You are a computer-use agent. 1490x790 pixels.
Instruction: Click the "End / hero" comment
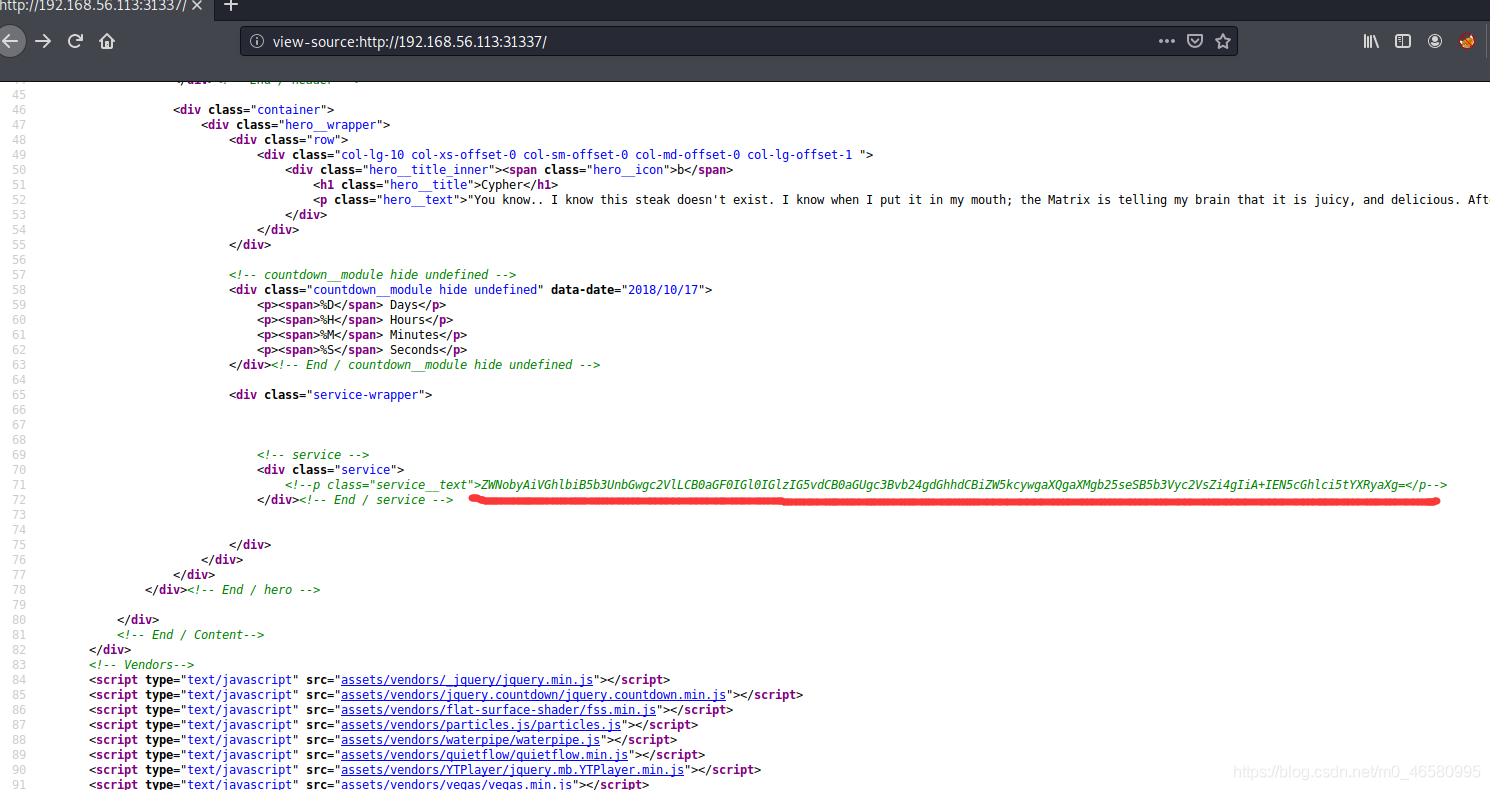click(x=256, y=590)
